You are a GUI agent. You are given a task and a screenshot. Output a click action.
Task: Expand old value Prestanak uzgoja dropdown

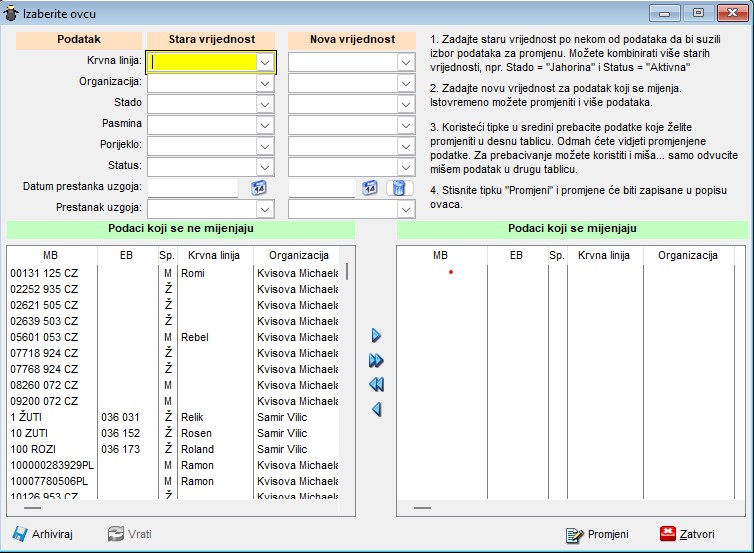[x=265, y=210]
